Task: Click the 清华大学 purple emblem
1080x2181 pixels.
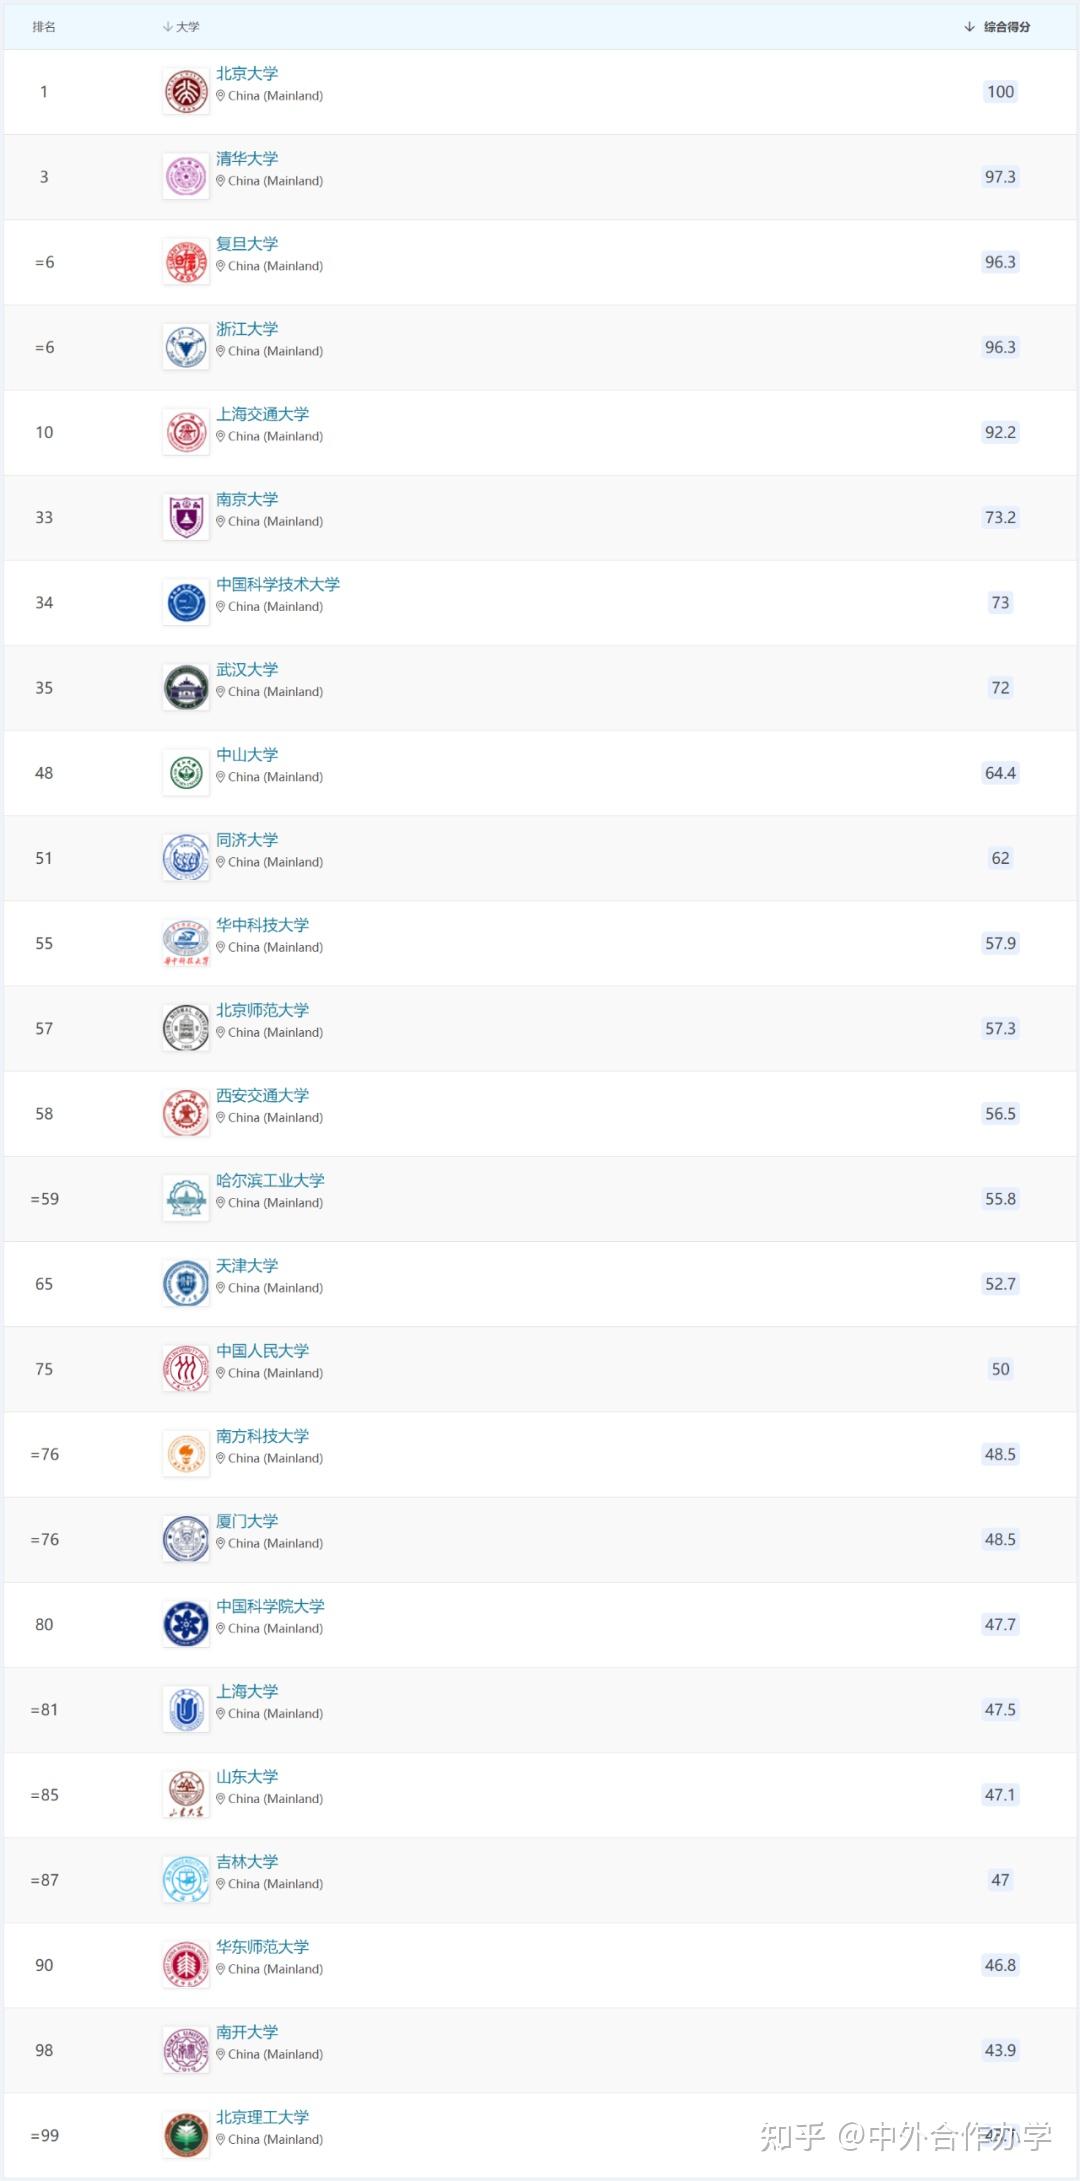Action: pyautogui.click(x=186, y=177)
